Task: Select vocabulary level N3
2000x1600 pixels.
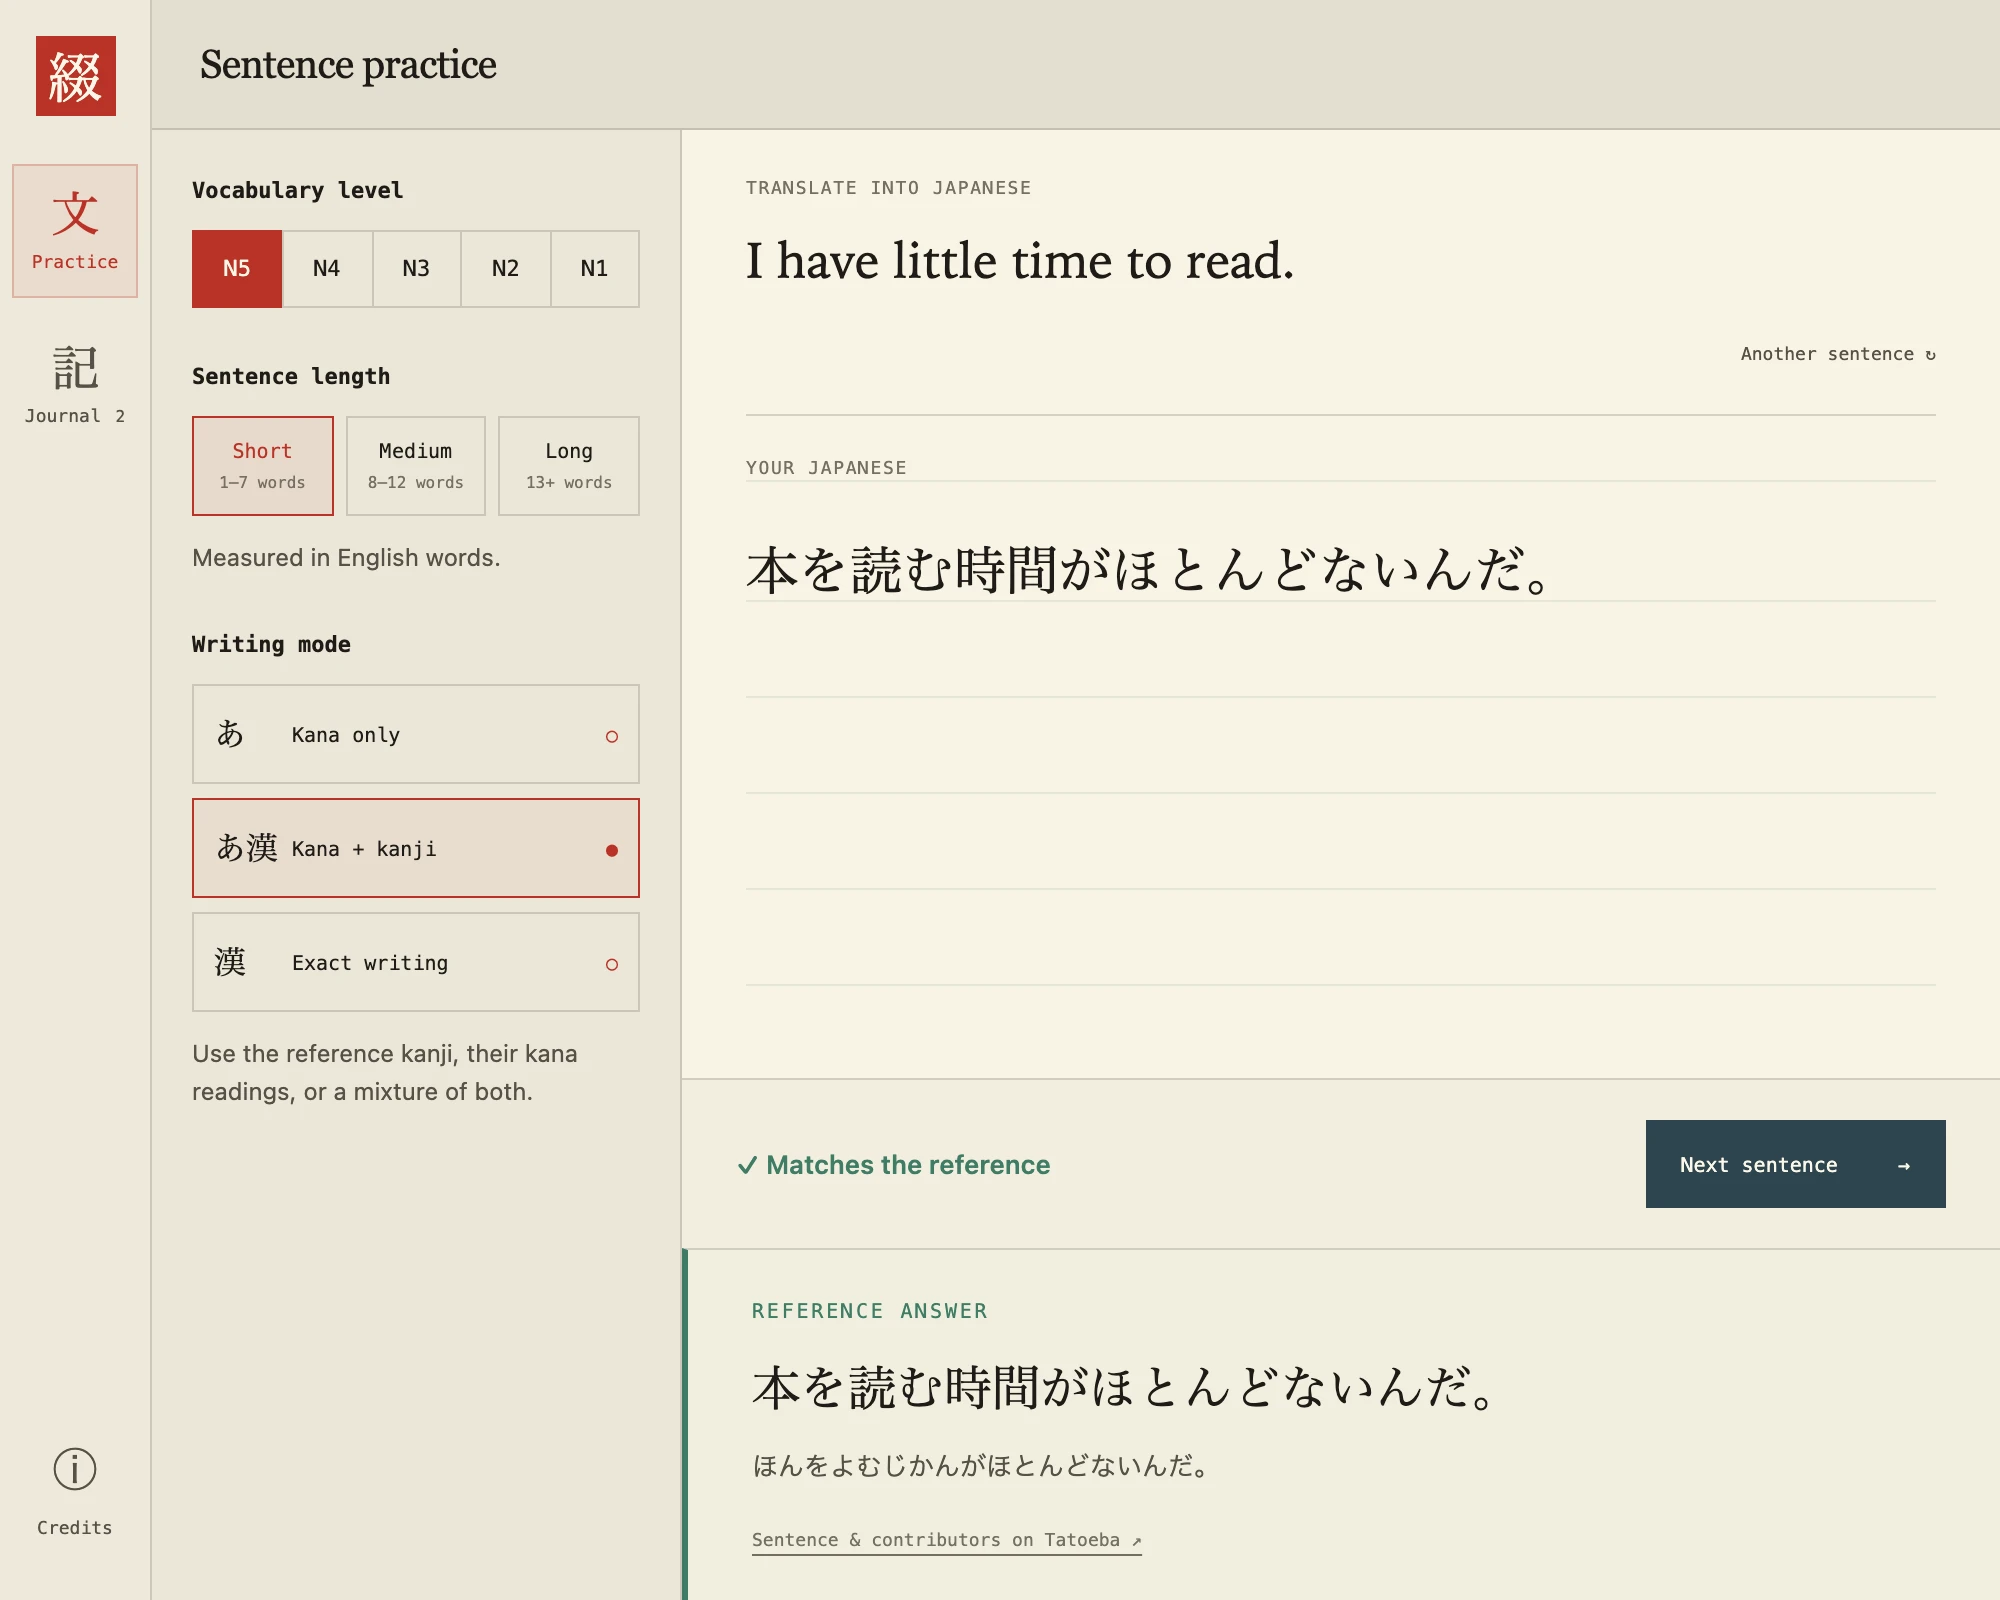Action: (x=416, y=269)
